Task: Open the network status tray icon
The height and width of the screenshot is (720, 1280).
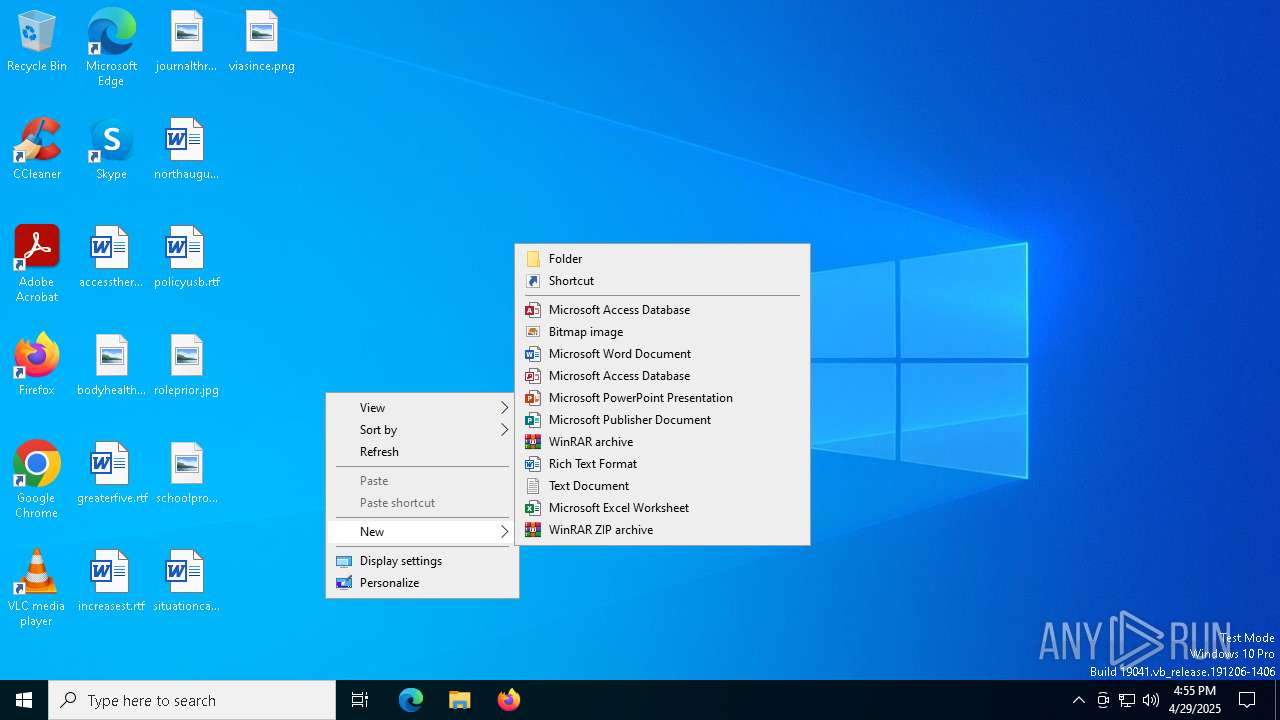Action: pyautogui.click(x=1127, y=700)
